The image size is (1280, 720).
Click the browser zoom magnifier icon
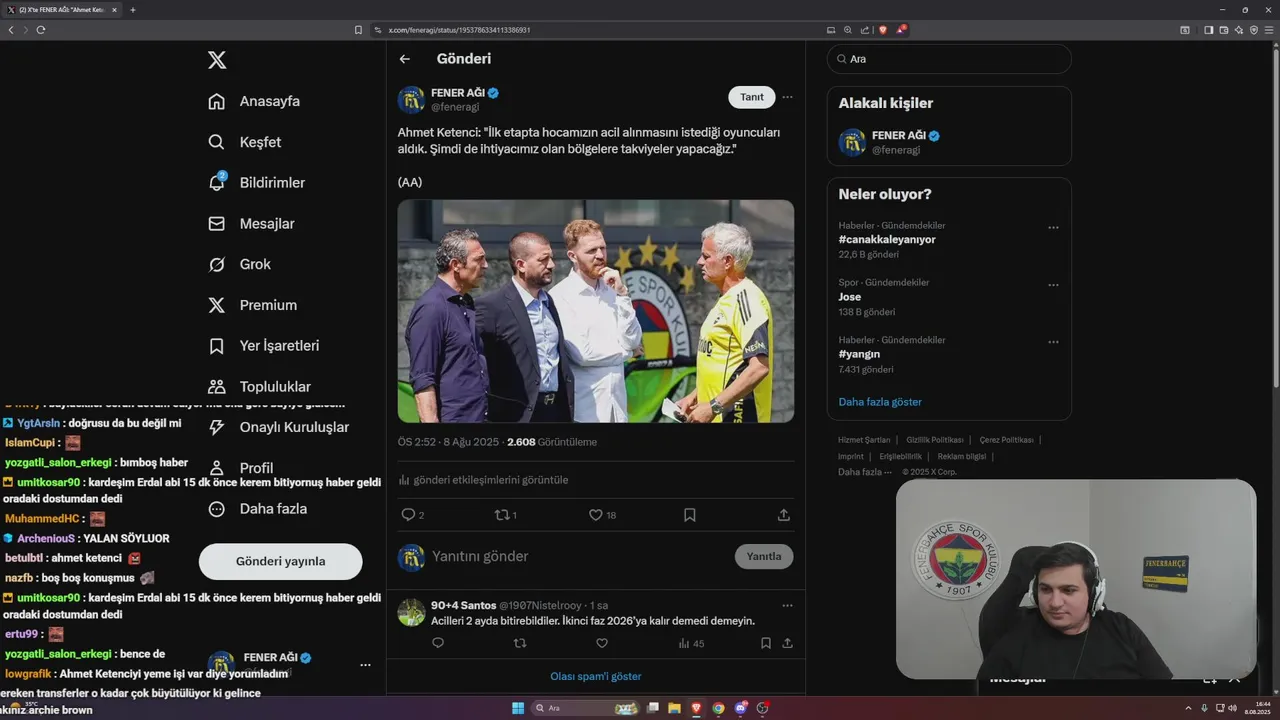point(848,30)
